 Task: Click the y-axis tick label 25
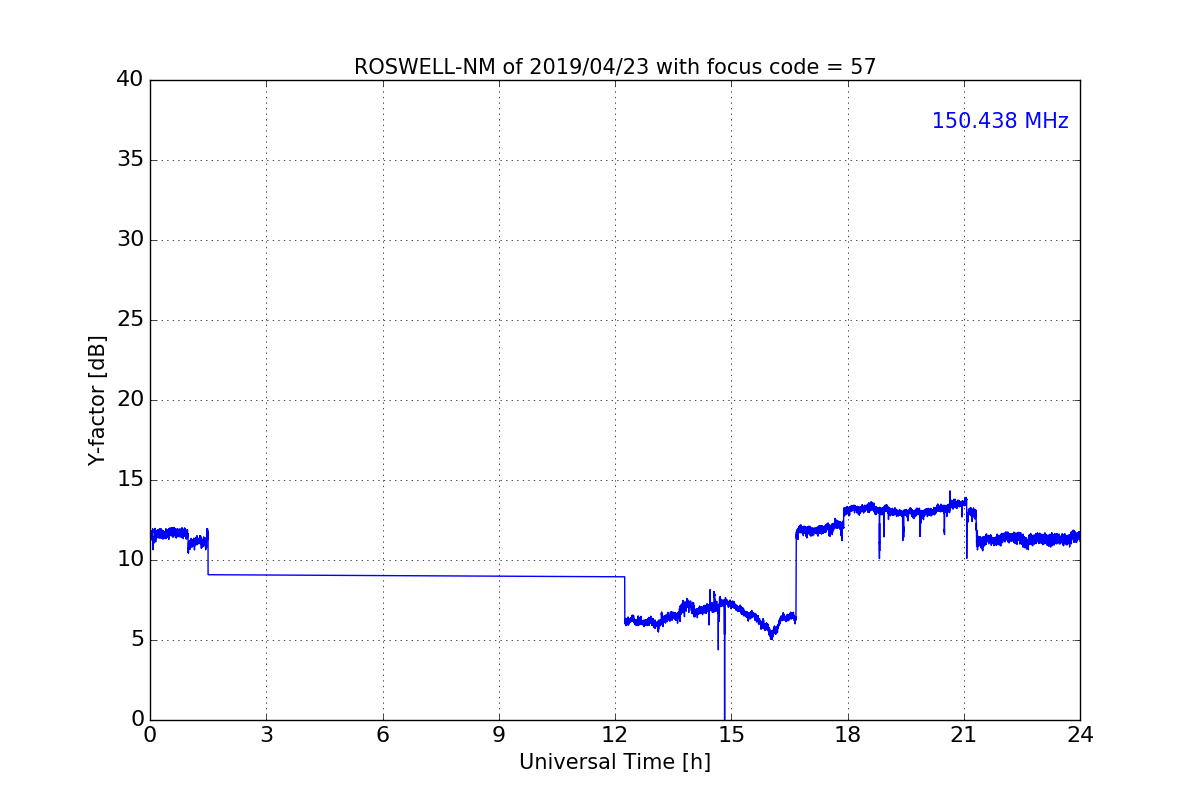coord(129,320)
